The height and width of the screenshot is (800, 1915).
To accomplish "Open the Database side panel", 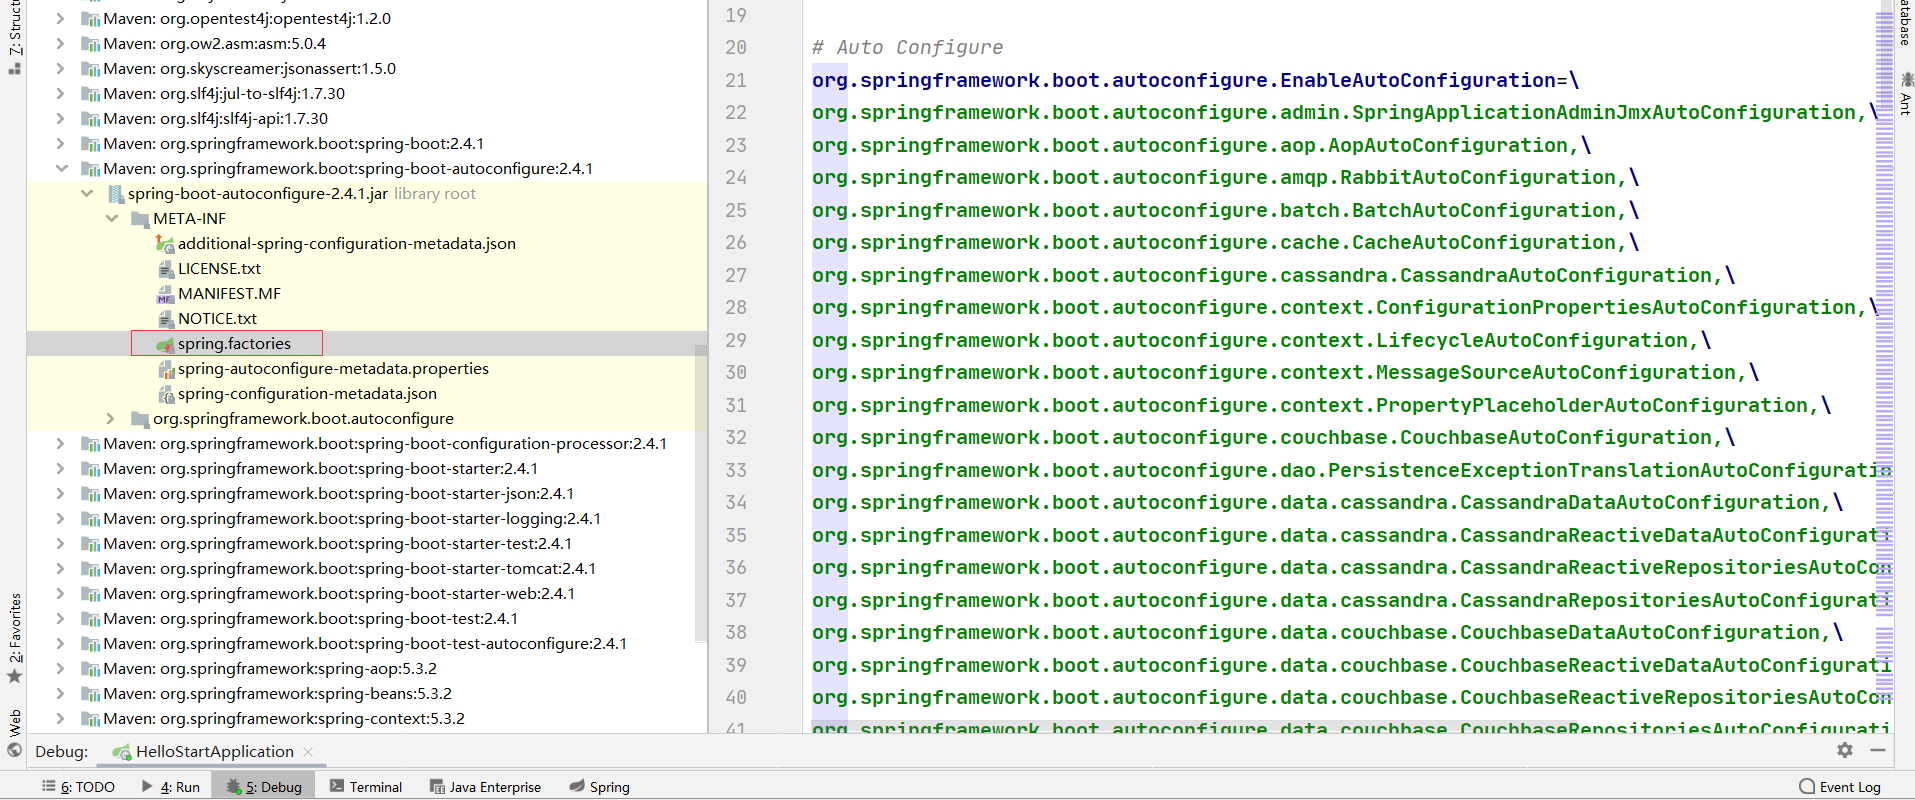I will point(1905,24).
